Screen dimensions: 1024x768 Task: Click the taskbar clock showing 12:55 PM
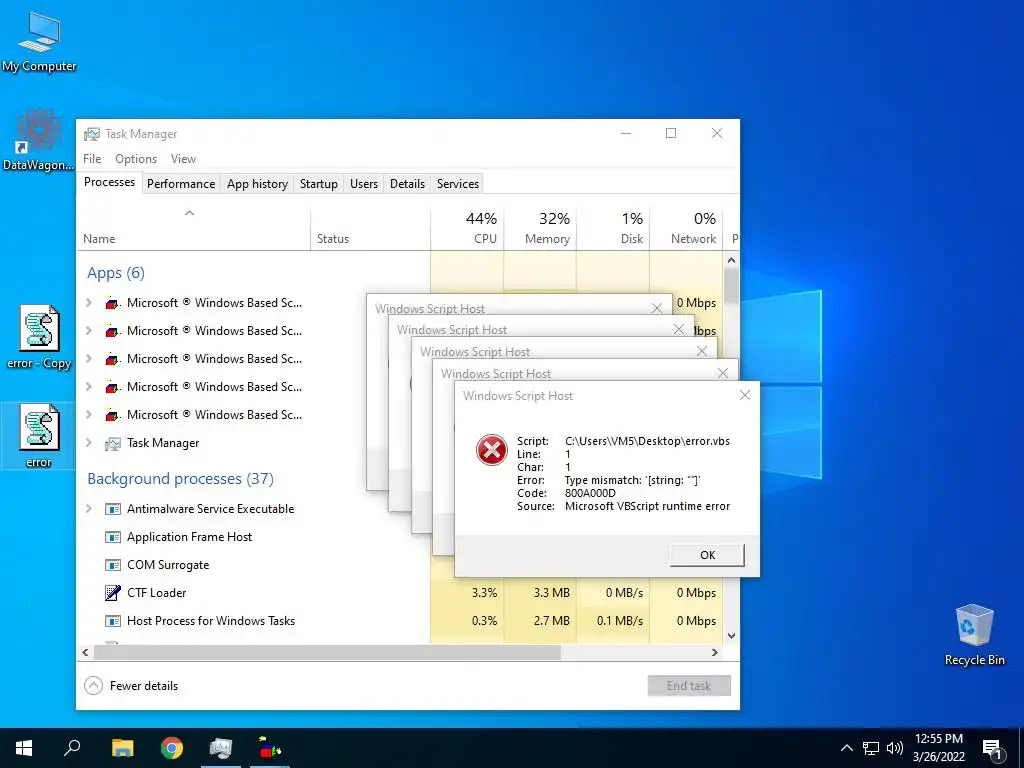(x=938, y=748)
